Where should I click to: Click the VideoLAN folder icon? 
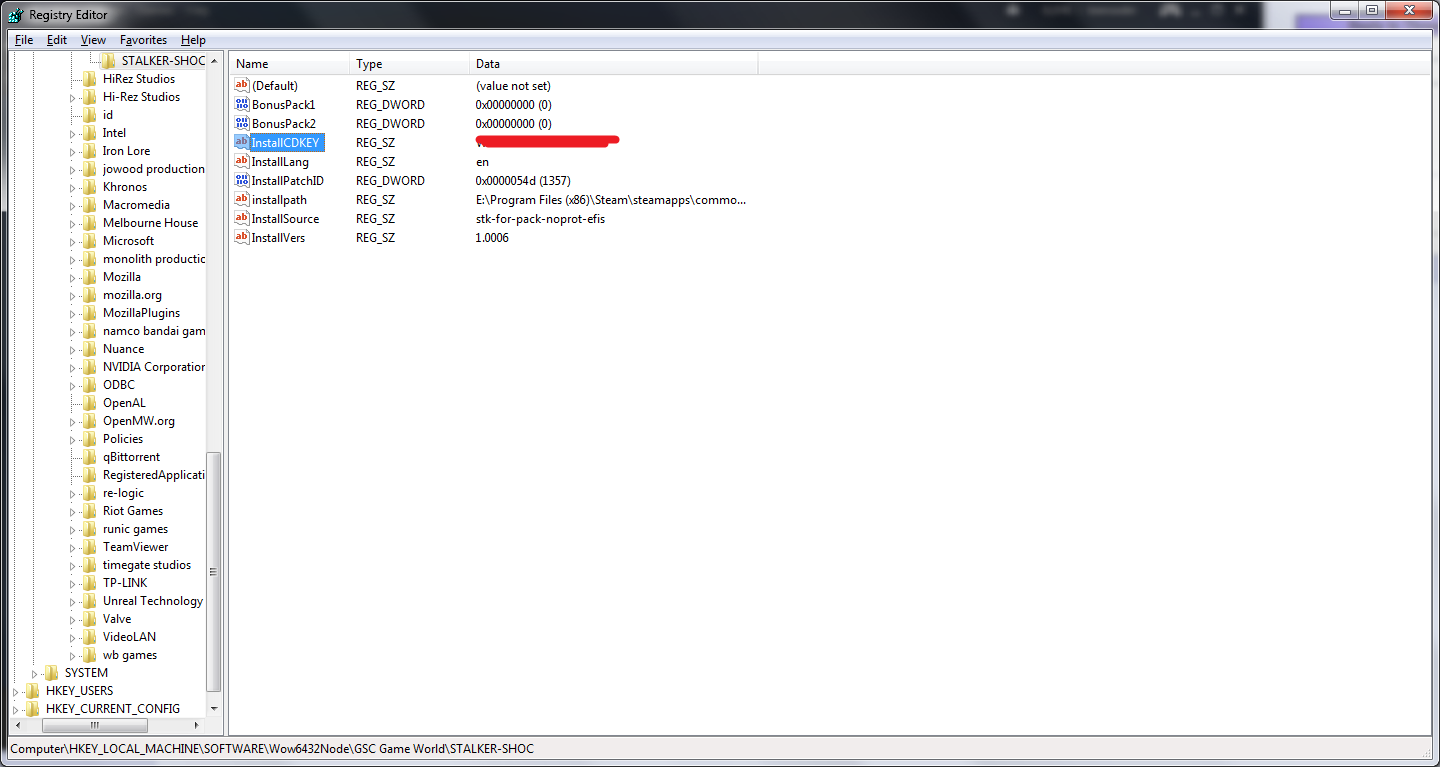click(x=90, y=636)
